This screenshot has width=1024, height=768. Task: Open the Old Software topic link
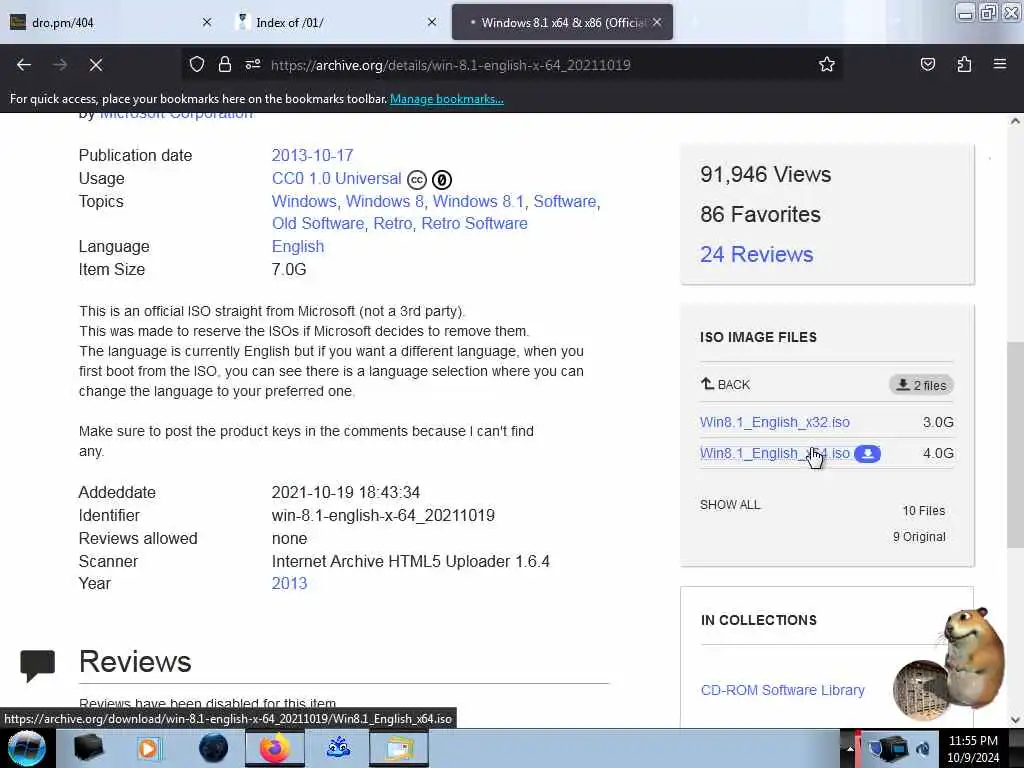[x=318, y=223]
